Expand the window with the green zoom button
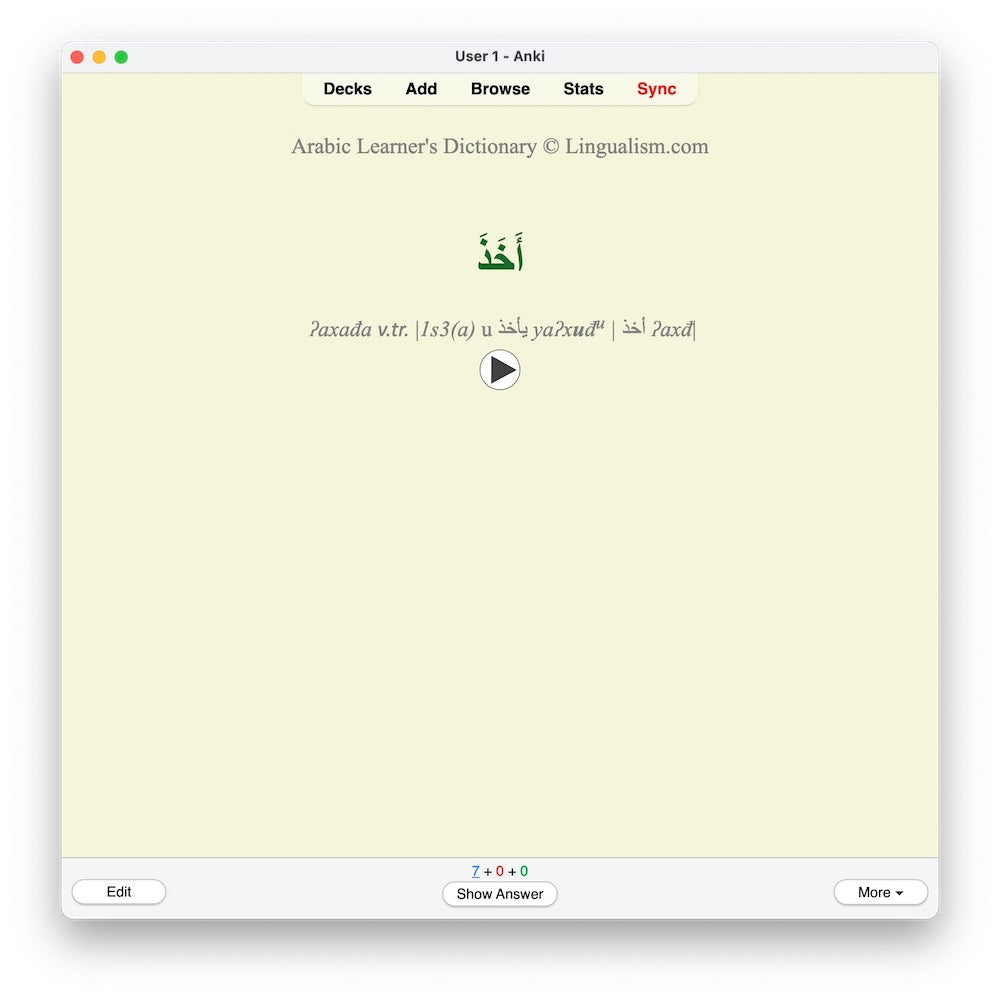Image resolution: width=1000 pixels, height=1000 pixels. (x=121, y=57)
